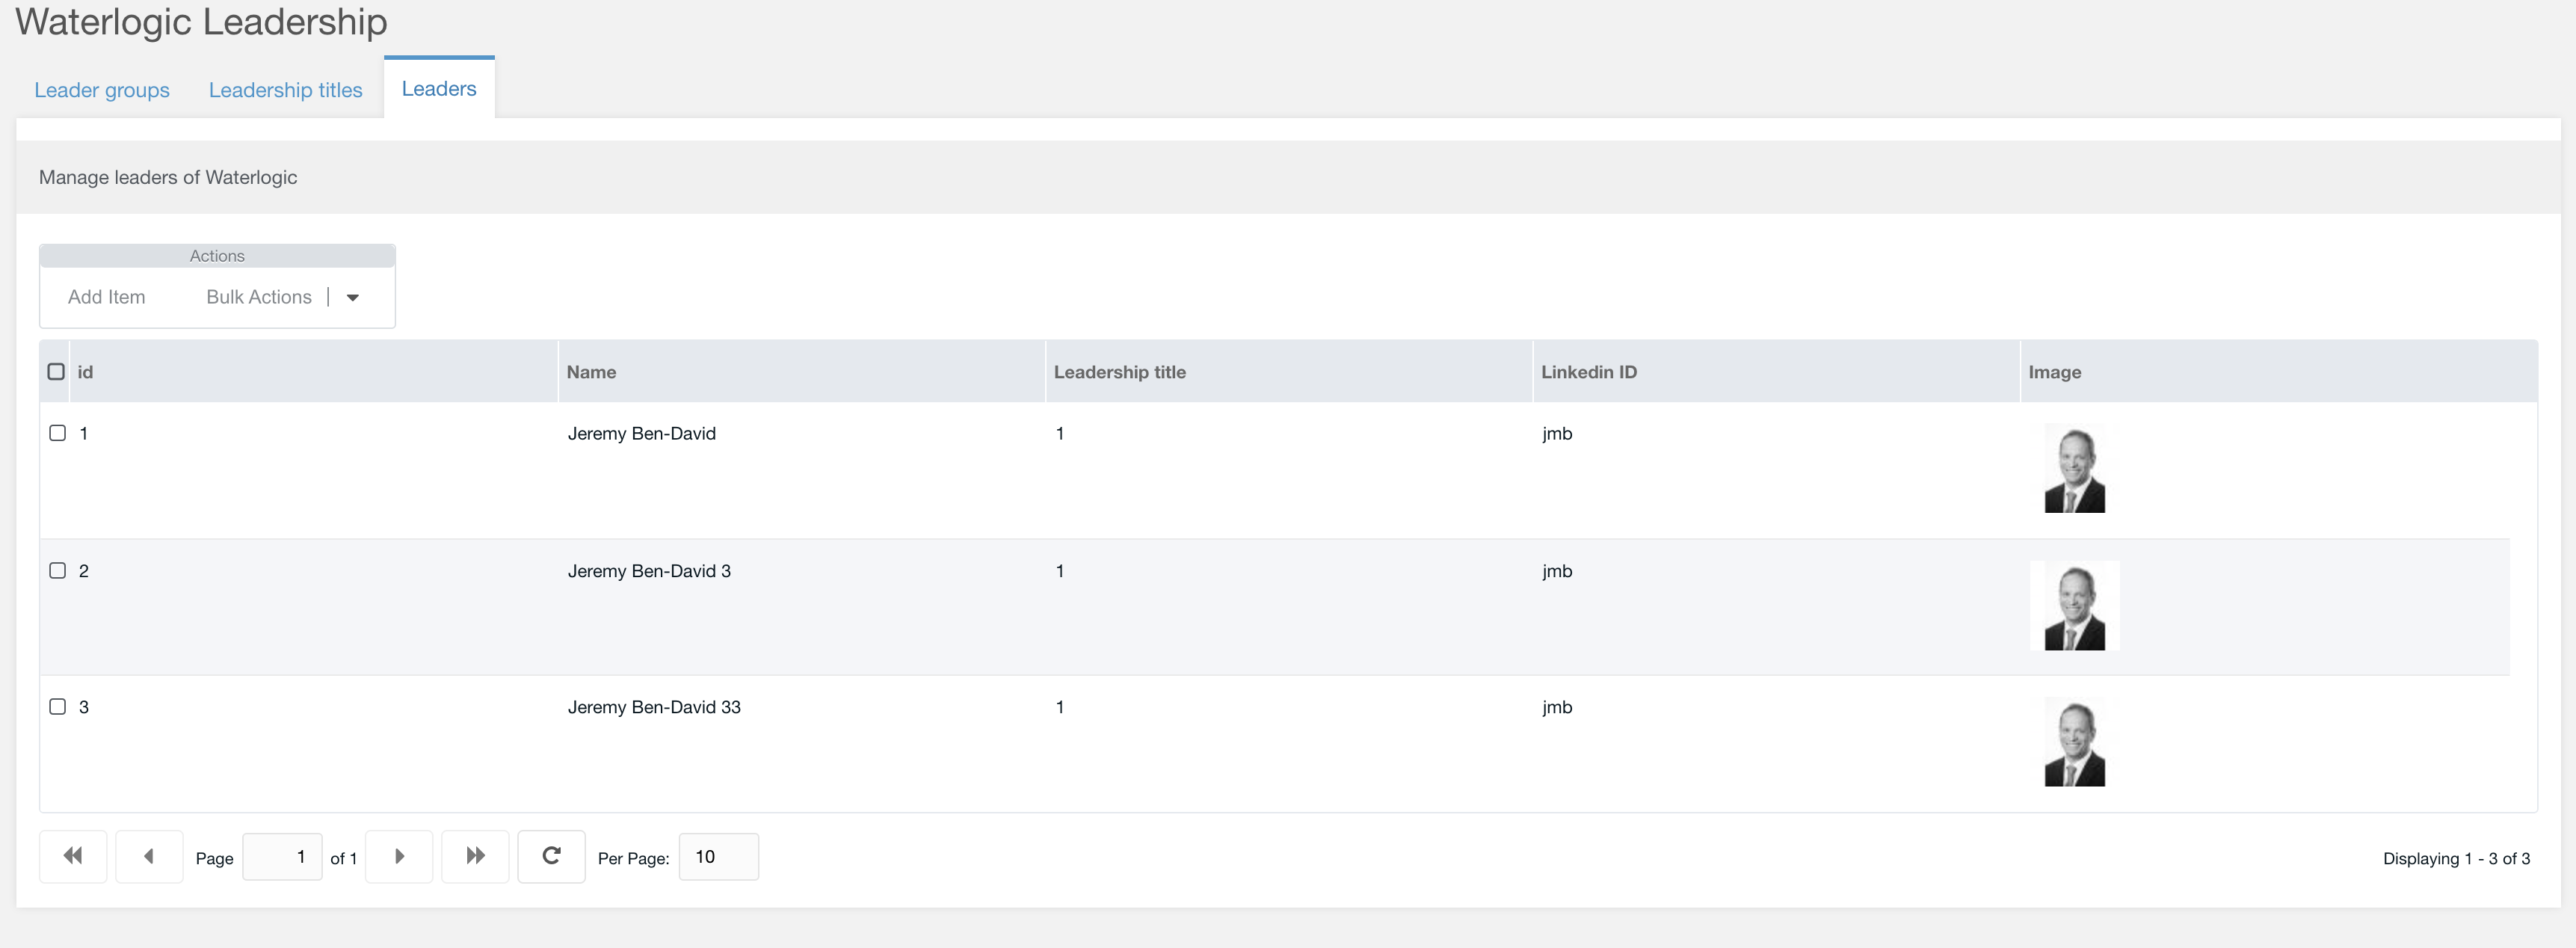Click the 'Displaying 1 - 3 of 3' status
Image resolution: width=2576 pixels, height=948 pixels.
[x=2456, y=858]
